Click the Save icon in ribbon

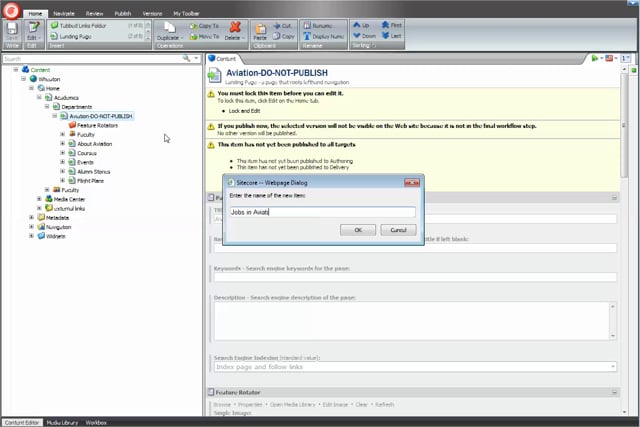coord(12,30)
